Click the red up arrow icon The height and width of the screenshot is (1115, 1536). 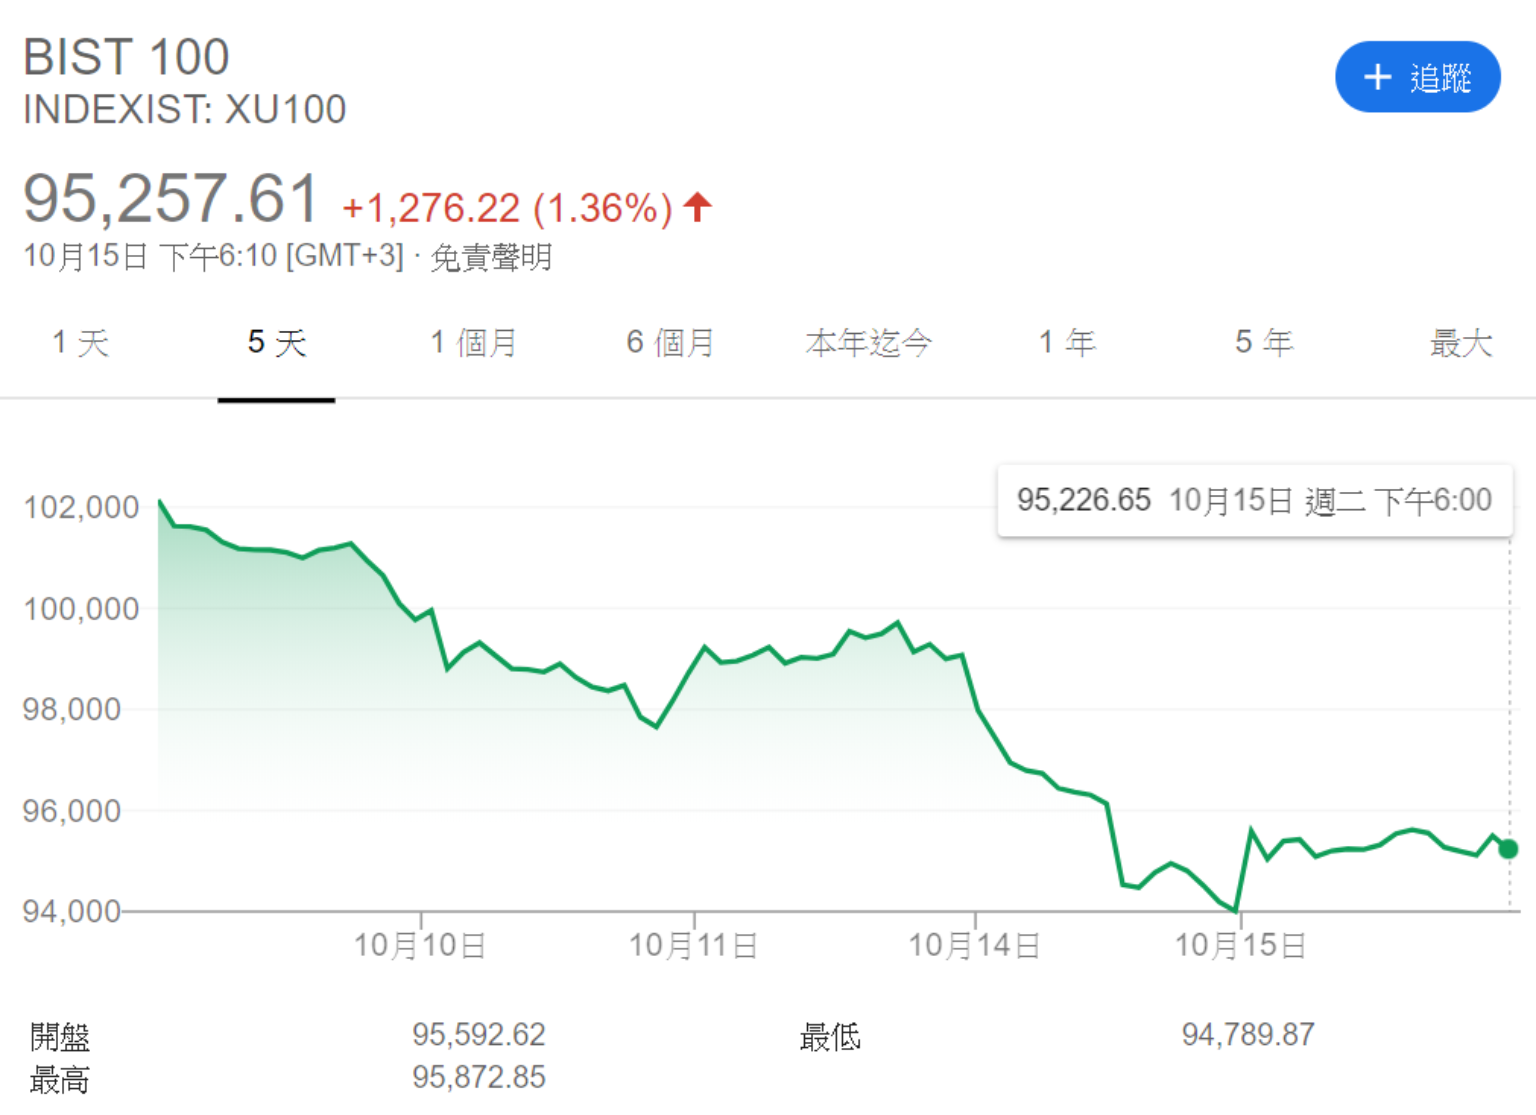[x=697, y=207]
